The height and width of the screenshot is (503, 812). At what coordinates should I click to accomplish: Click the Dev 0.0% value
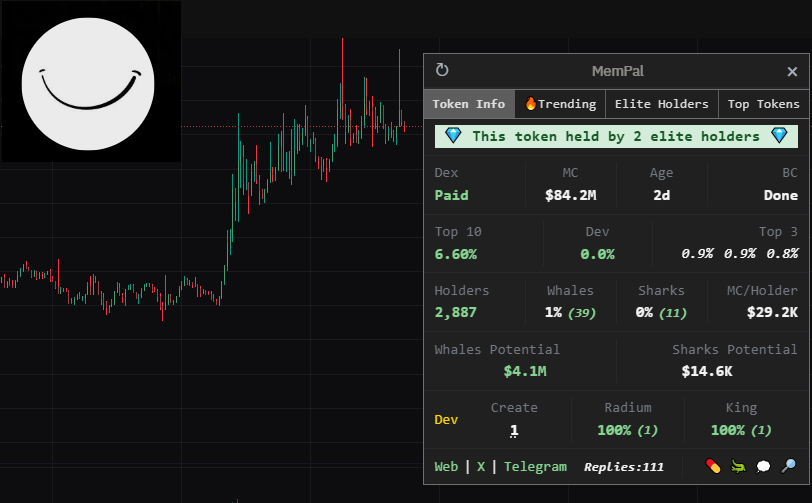[597, 254]
